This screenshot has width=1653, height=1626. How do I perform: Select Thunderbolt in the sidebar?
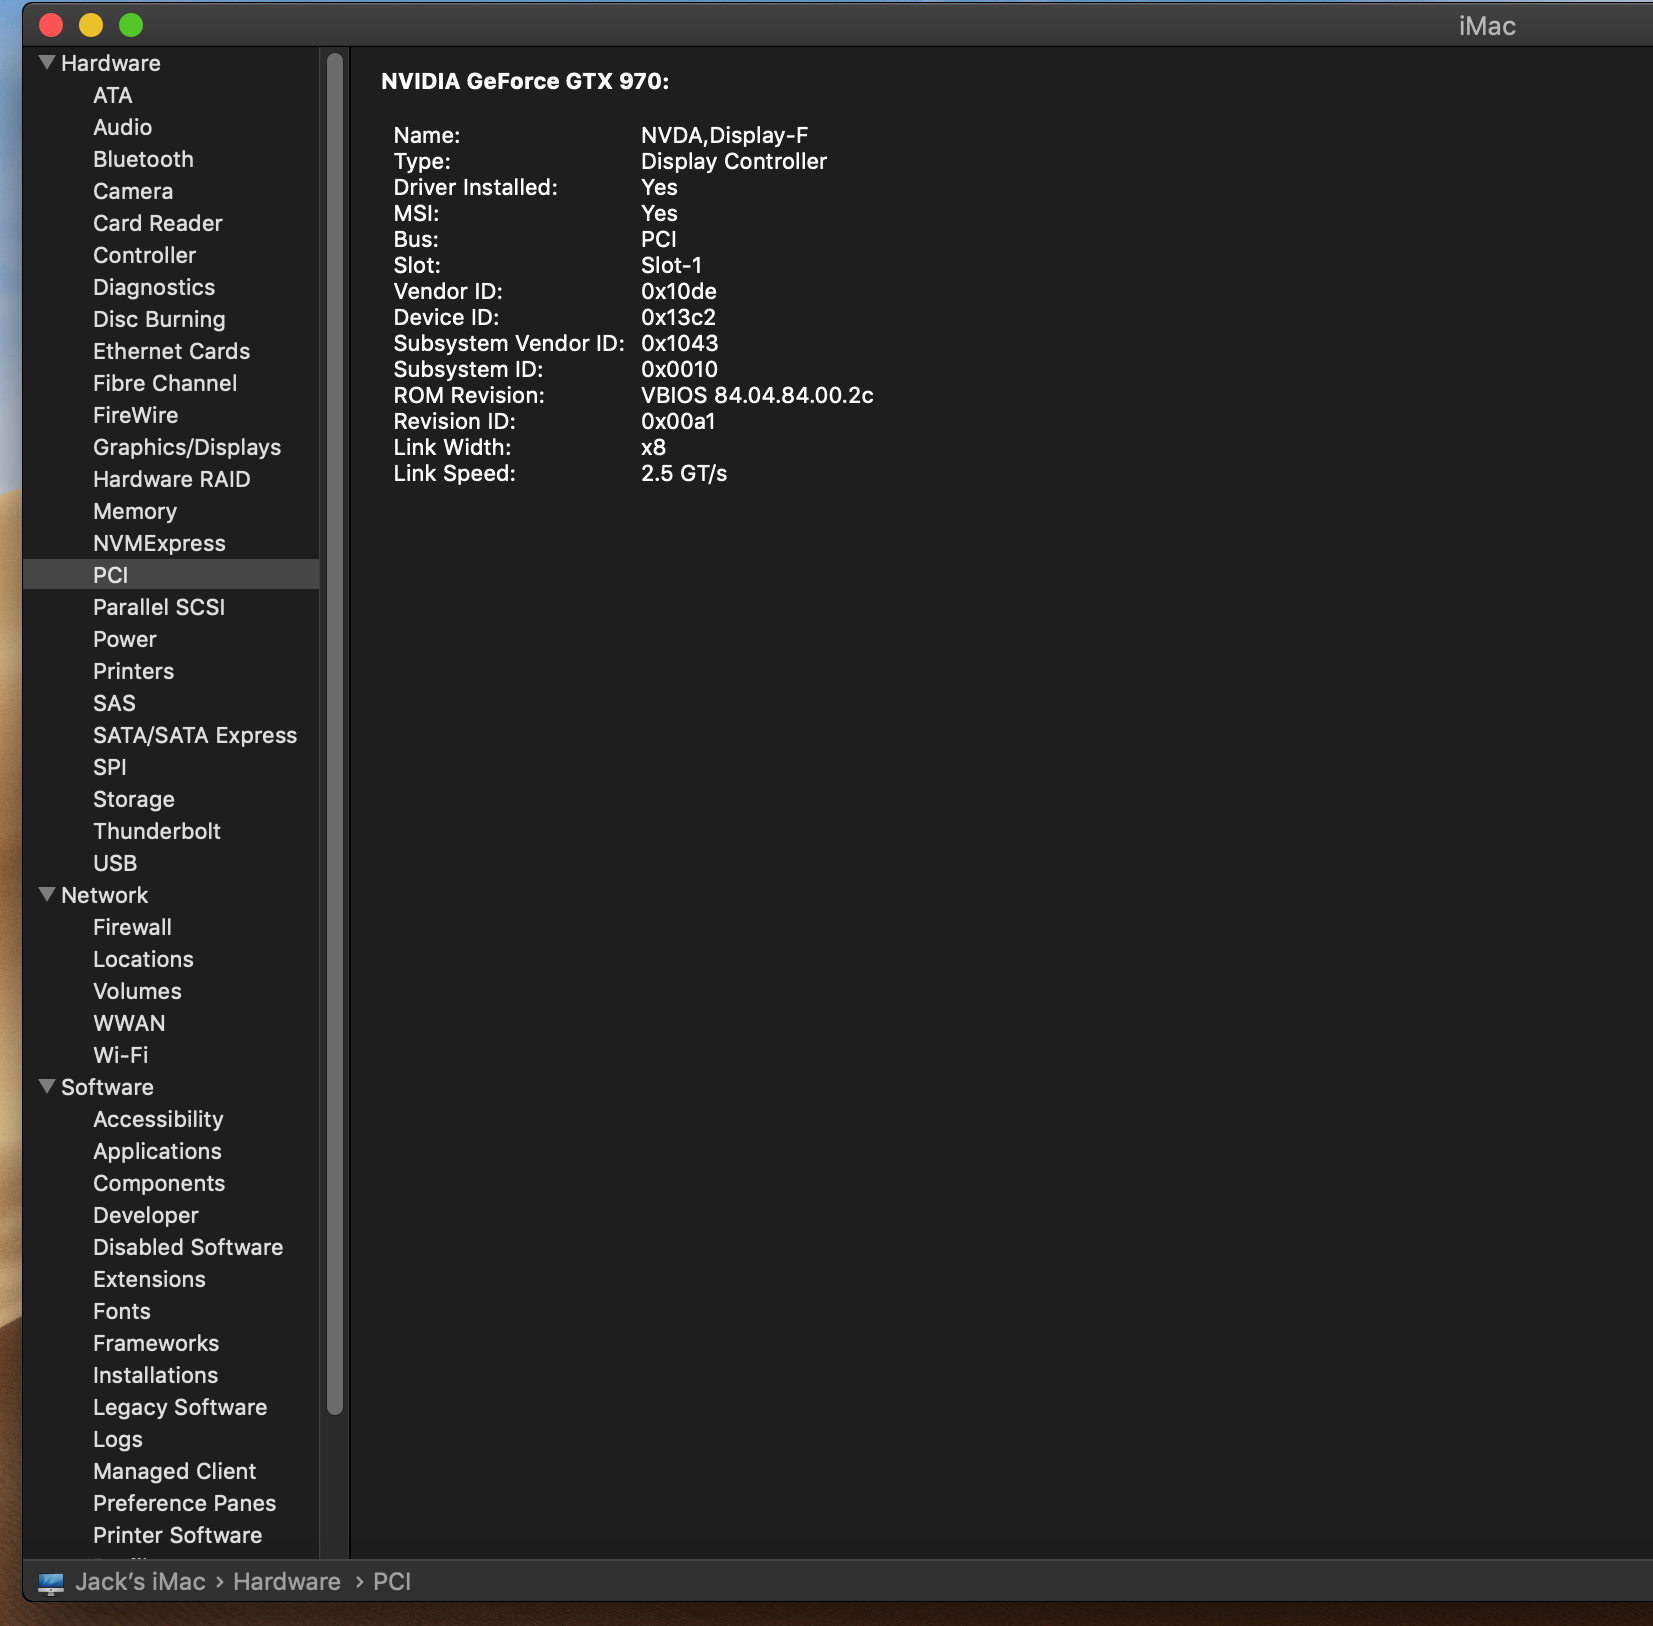click(156, 831)
